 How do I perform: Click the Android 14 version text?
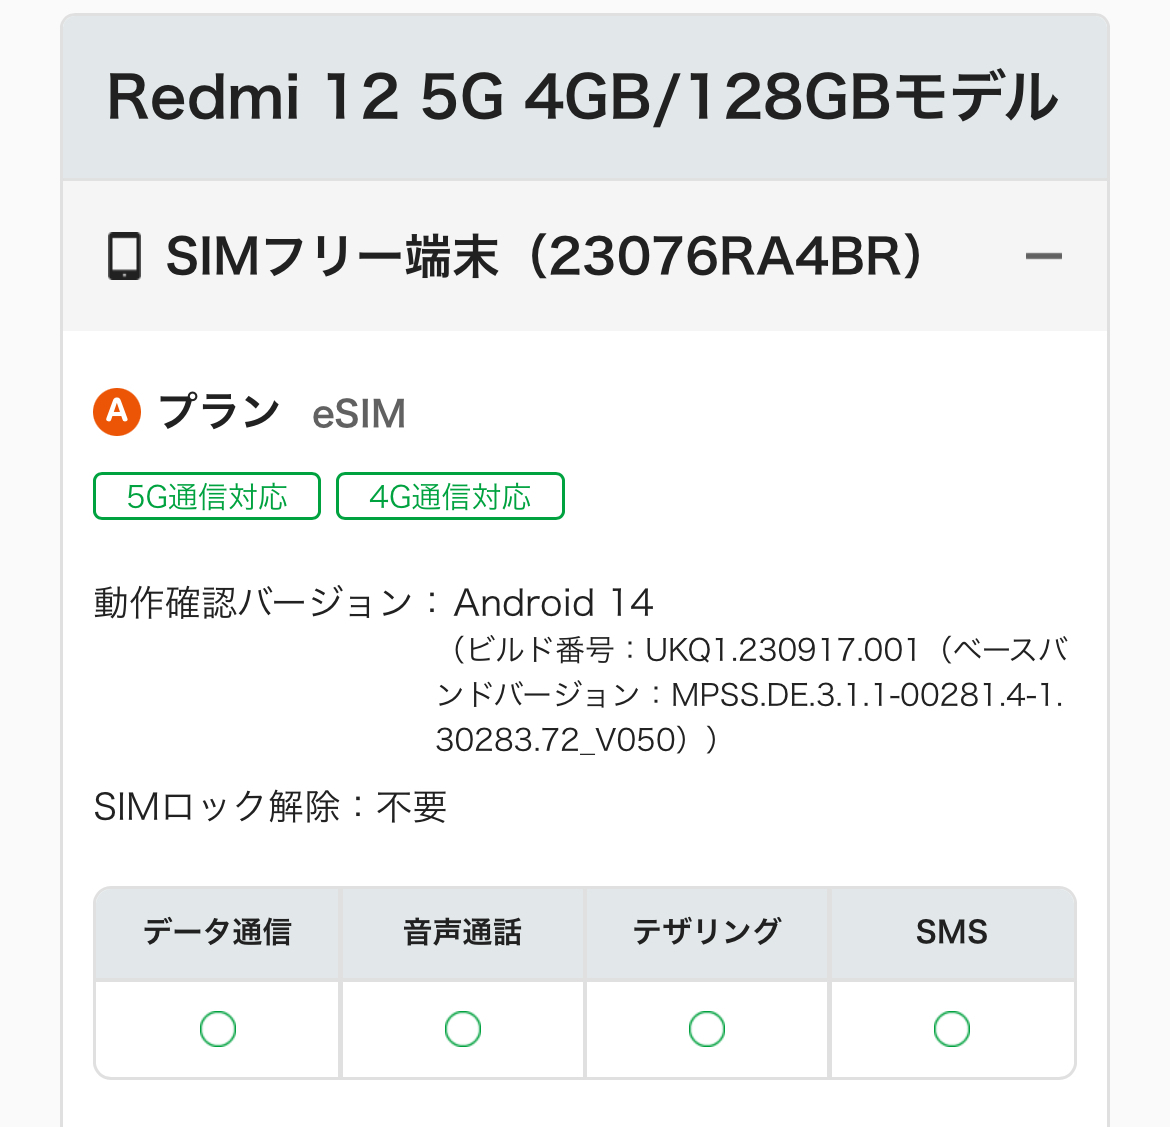click(553, 603)
